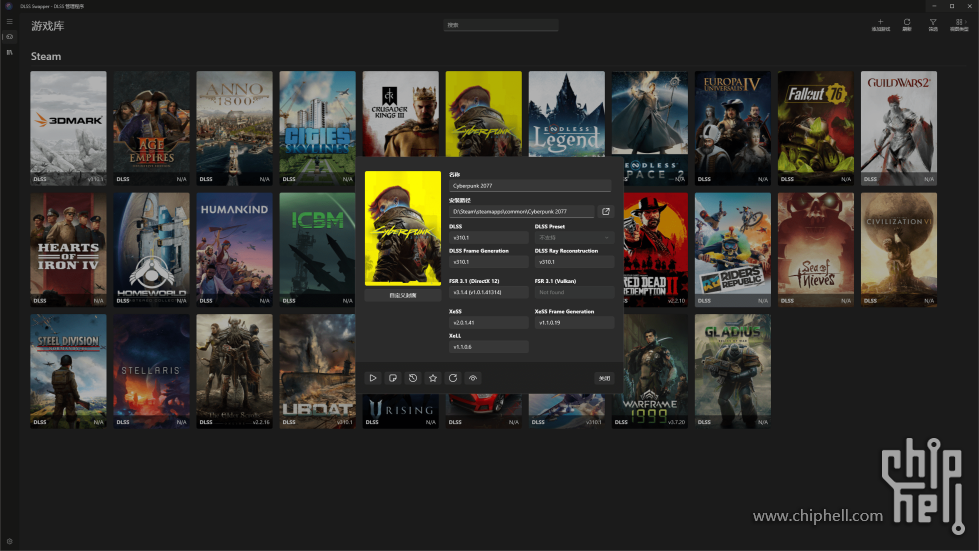Image resolution: width=979 pixels, height=551 pixels.
Task: Click the Steam section heading
Action: tap(46, 56)
